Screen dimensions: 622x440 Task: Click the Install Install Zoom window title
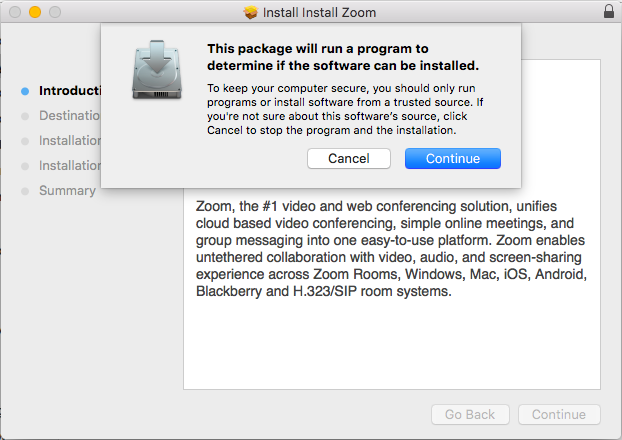[x=319, y=13]
